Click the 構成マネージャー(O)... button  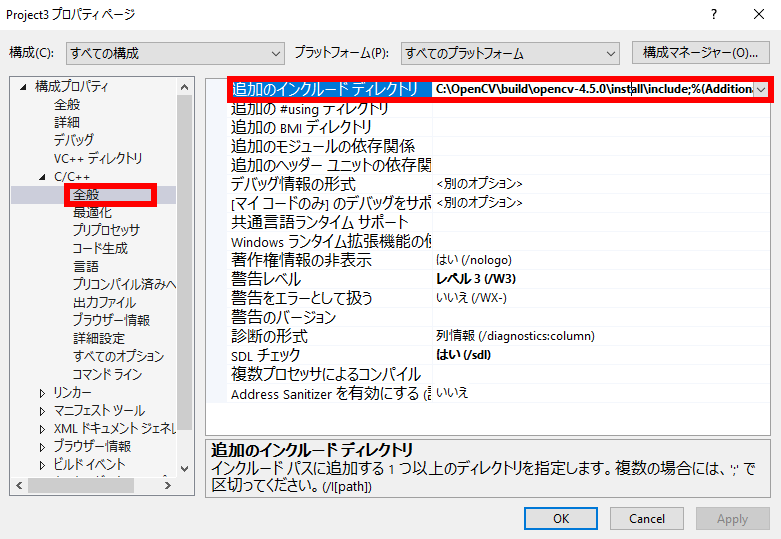pyautogui.click(x=700, y=52)
